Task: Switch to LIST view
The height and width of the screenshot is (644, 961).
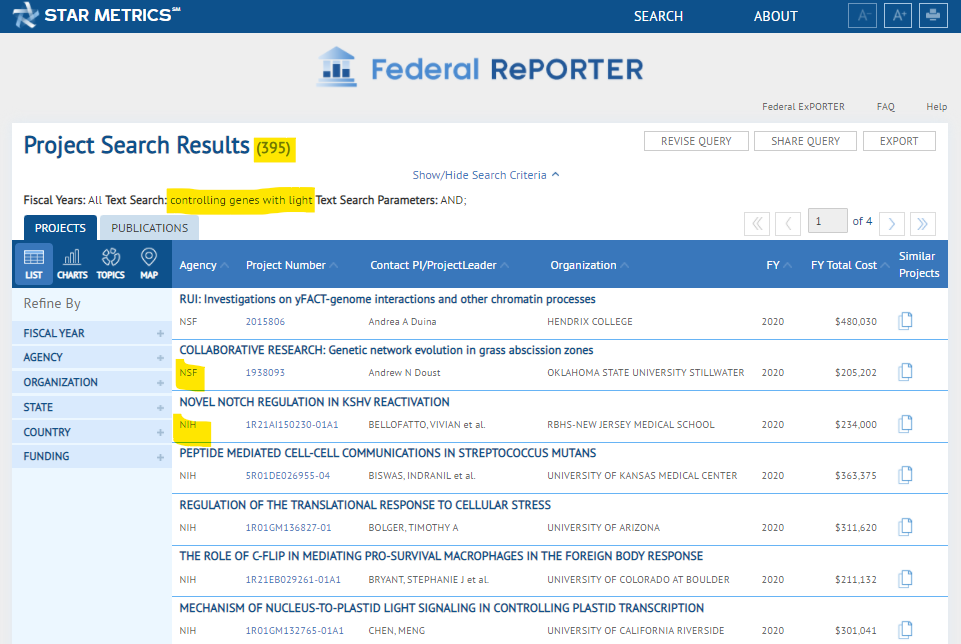Action: (x=33, y=264)
